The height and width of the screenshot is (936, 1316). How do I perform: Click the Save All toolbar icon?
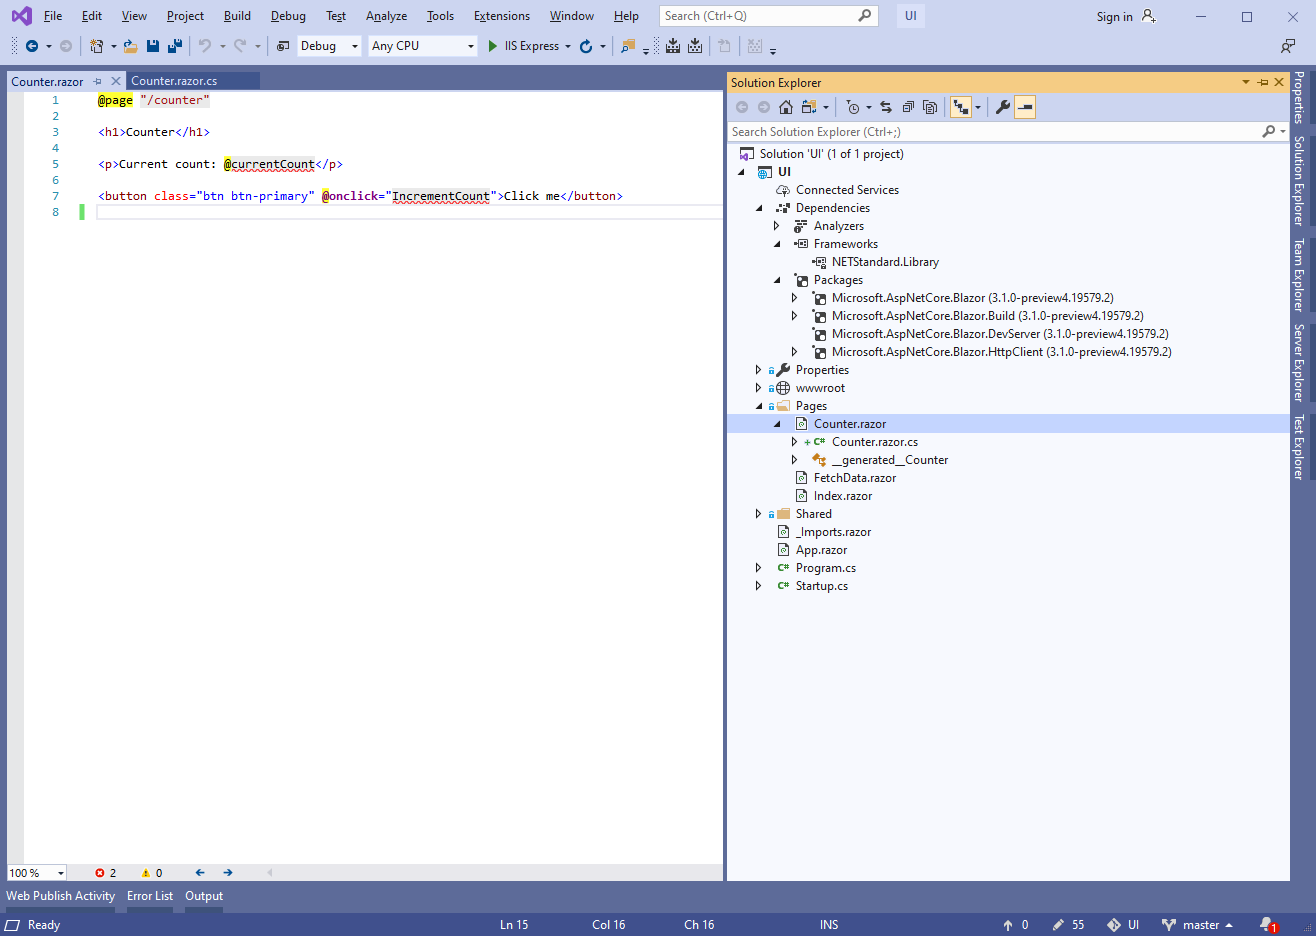(174, 46)
